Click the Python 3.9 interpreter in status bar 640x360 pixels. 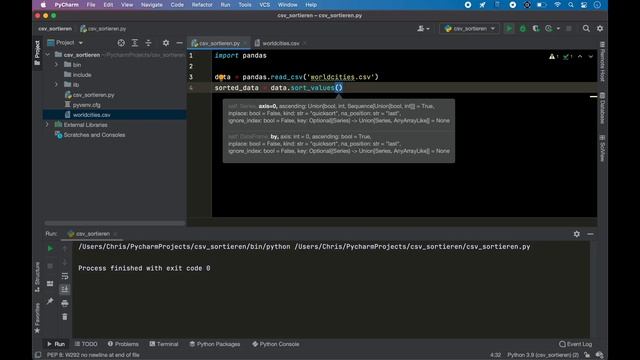543,355
